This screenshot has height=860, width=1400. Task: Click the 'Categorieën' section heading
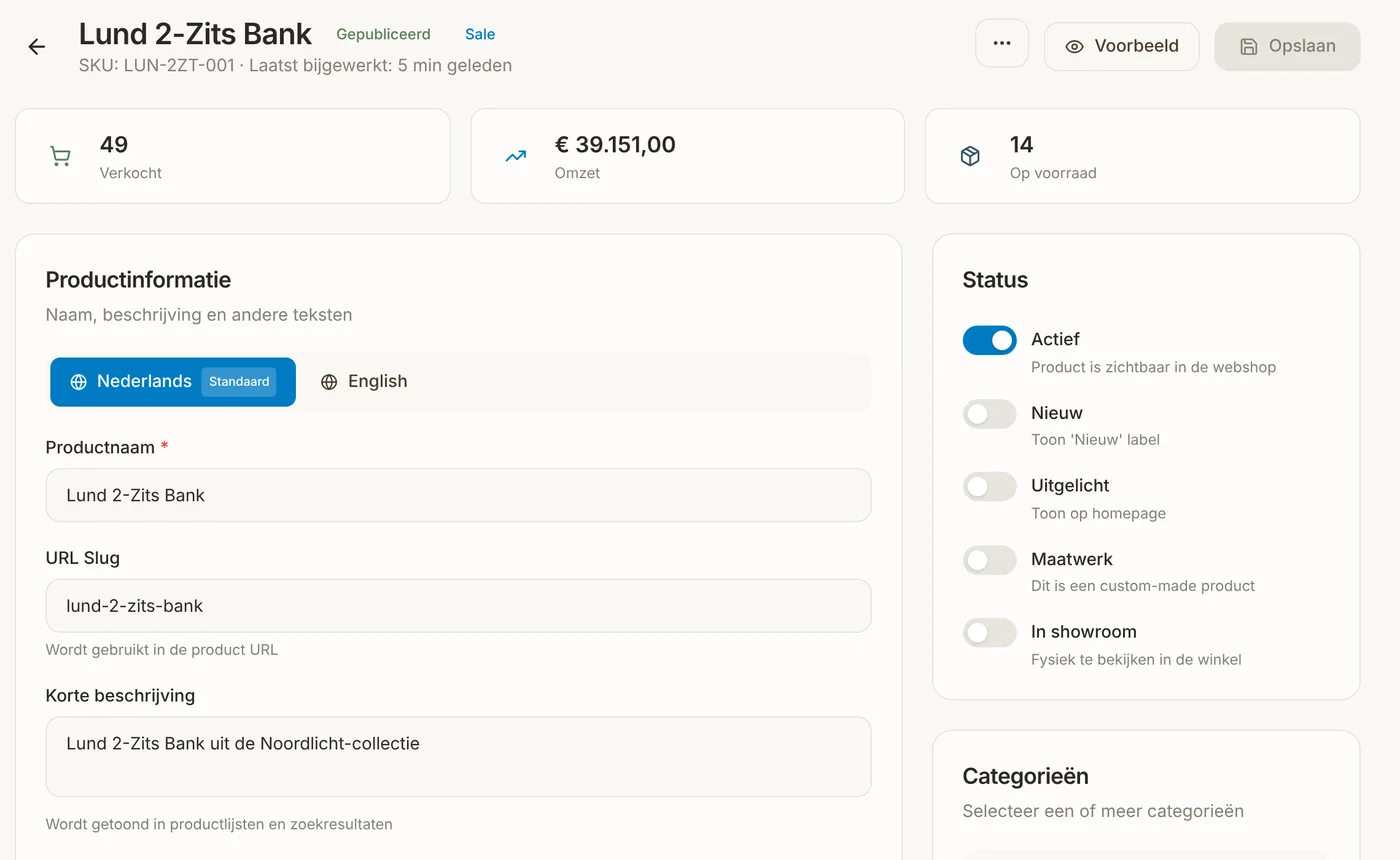pos(1025,776)
